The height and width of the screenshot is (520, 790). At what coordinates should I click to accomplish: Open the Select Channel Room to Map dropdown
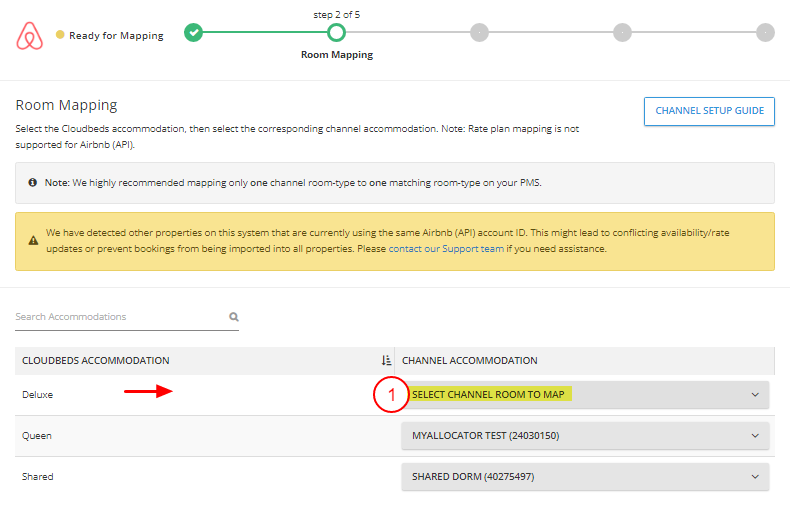click(585, 395)
